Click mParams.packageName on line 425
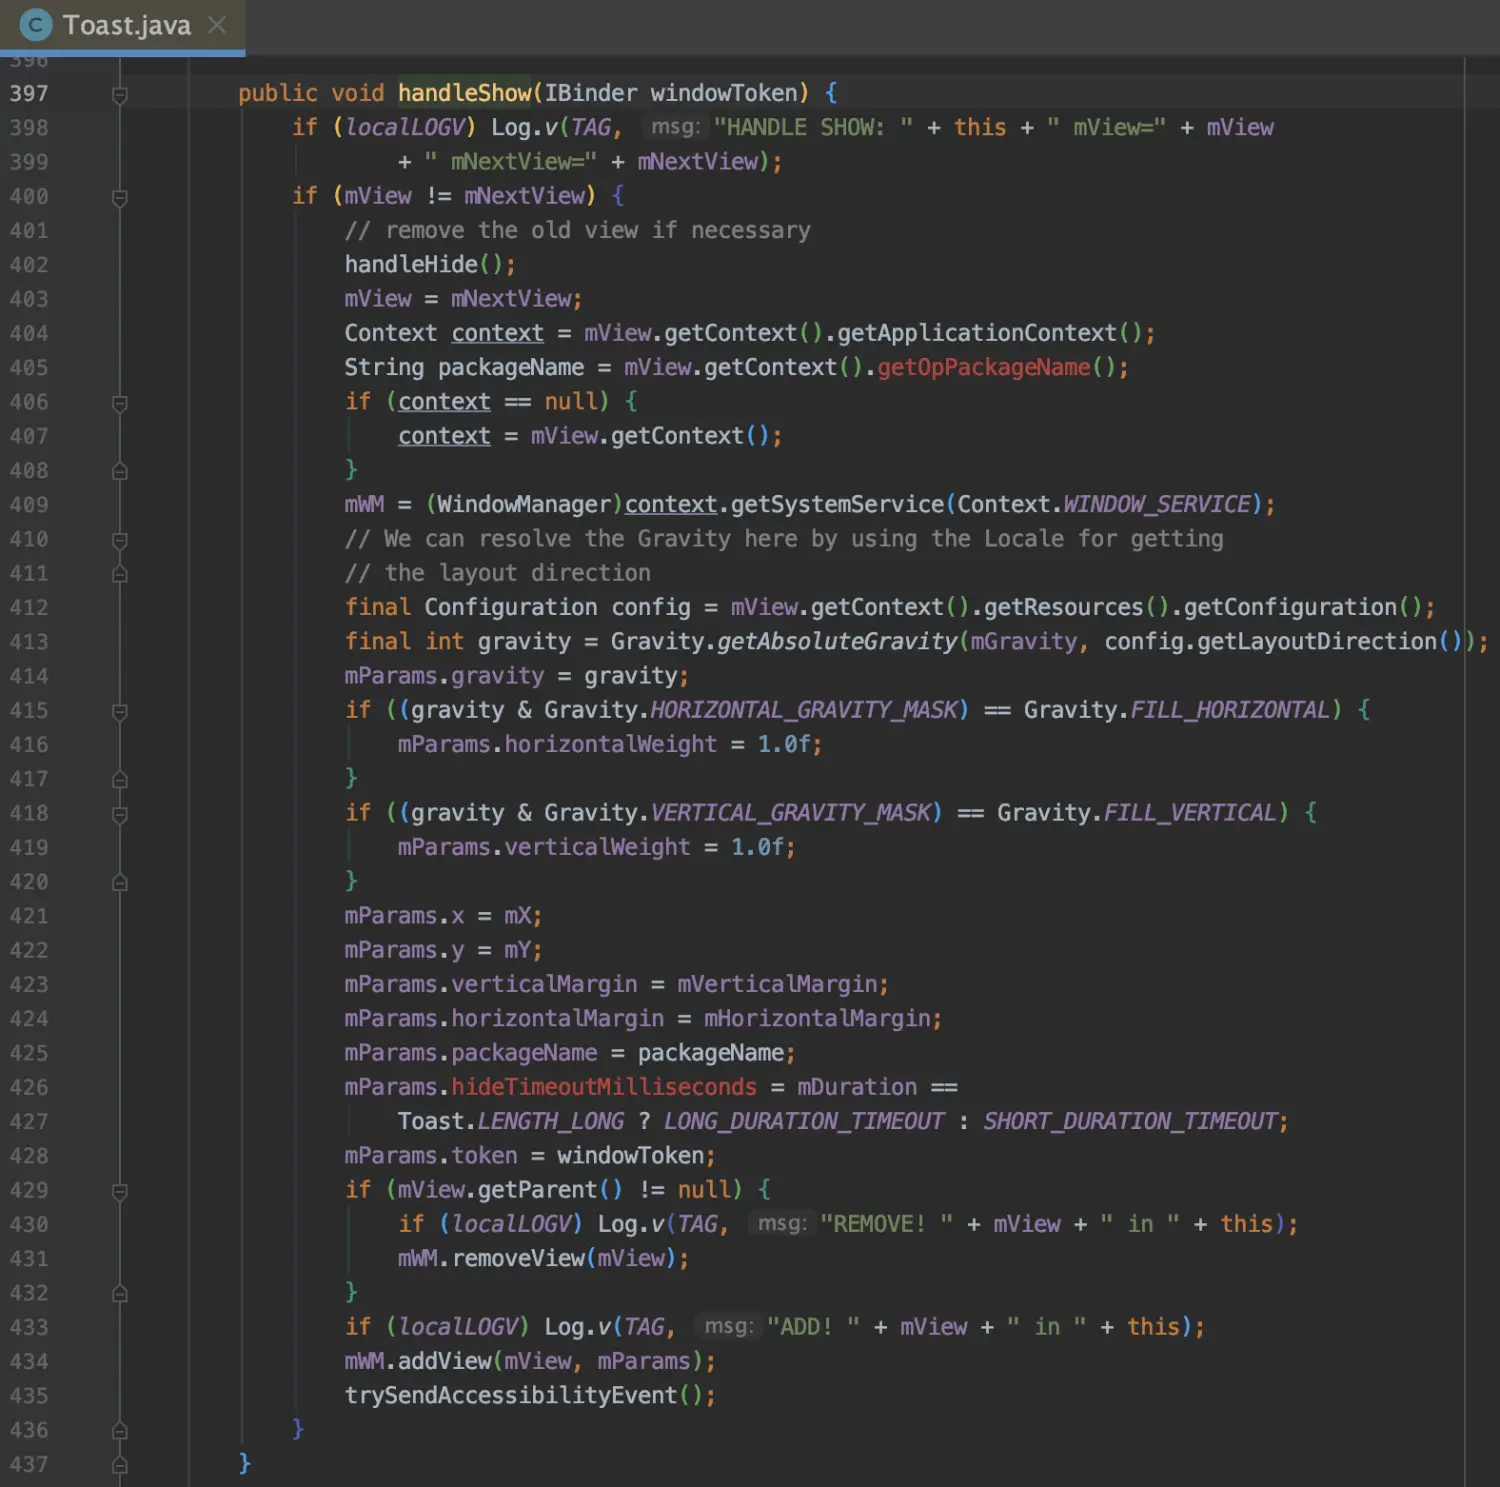The width and height of the screenshot is (1500, 1487). point(471,1053)
